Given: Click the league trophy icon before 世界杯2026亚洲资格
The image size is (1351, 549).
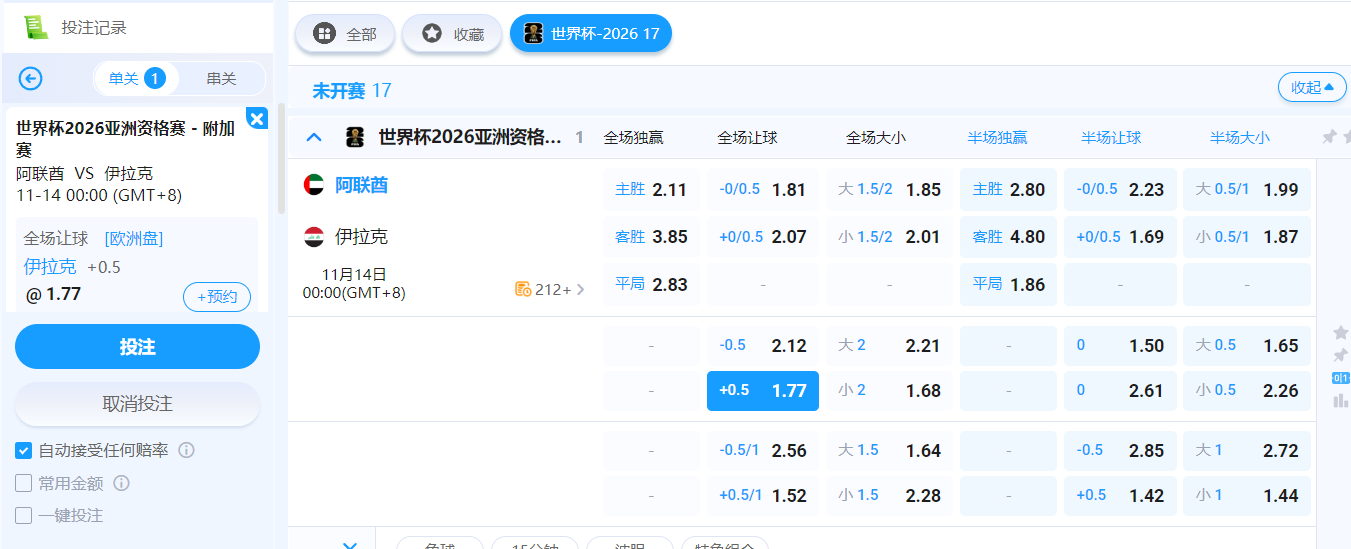Looking at the screenshot, I should (355, 137).
